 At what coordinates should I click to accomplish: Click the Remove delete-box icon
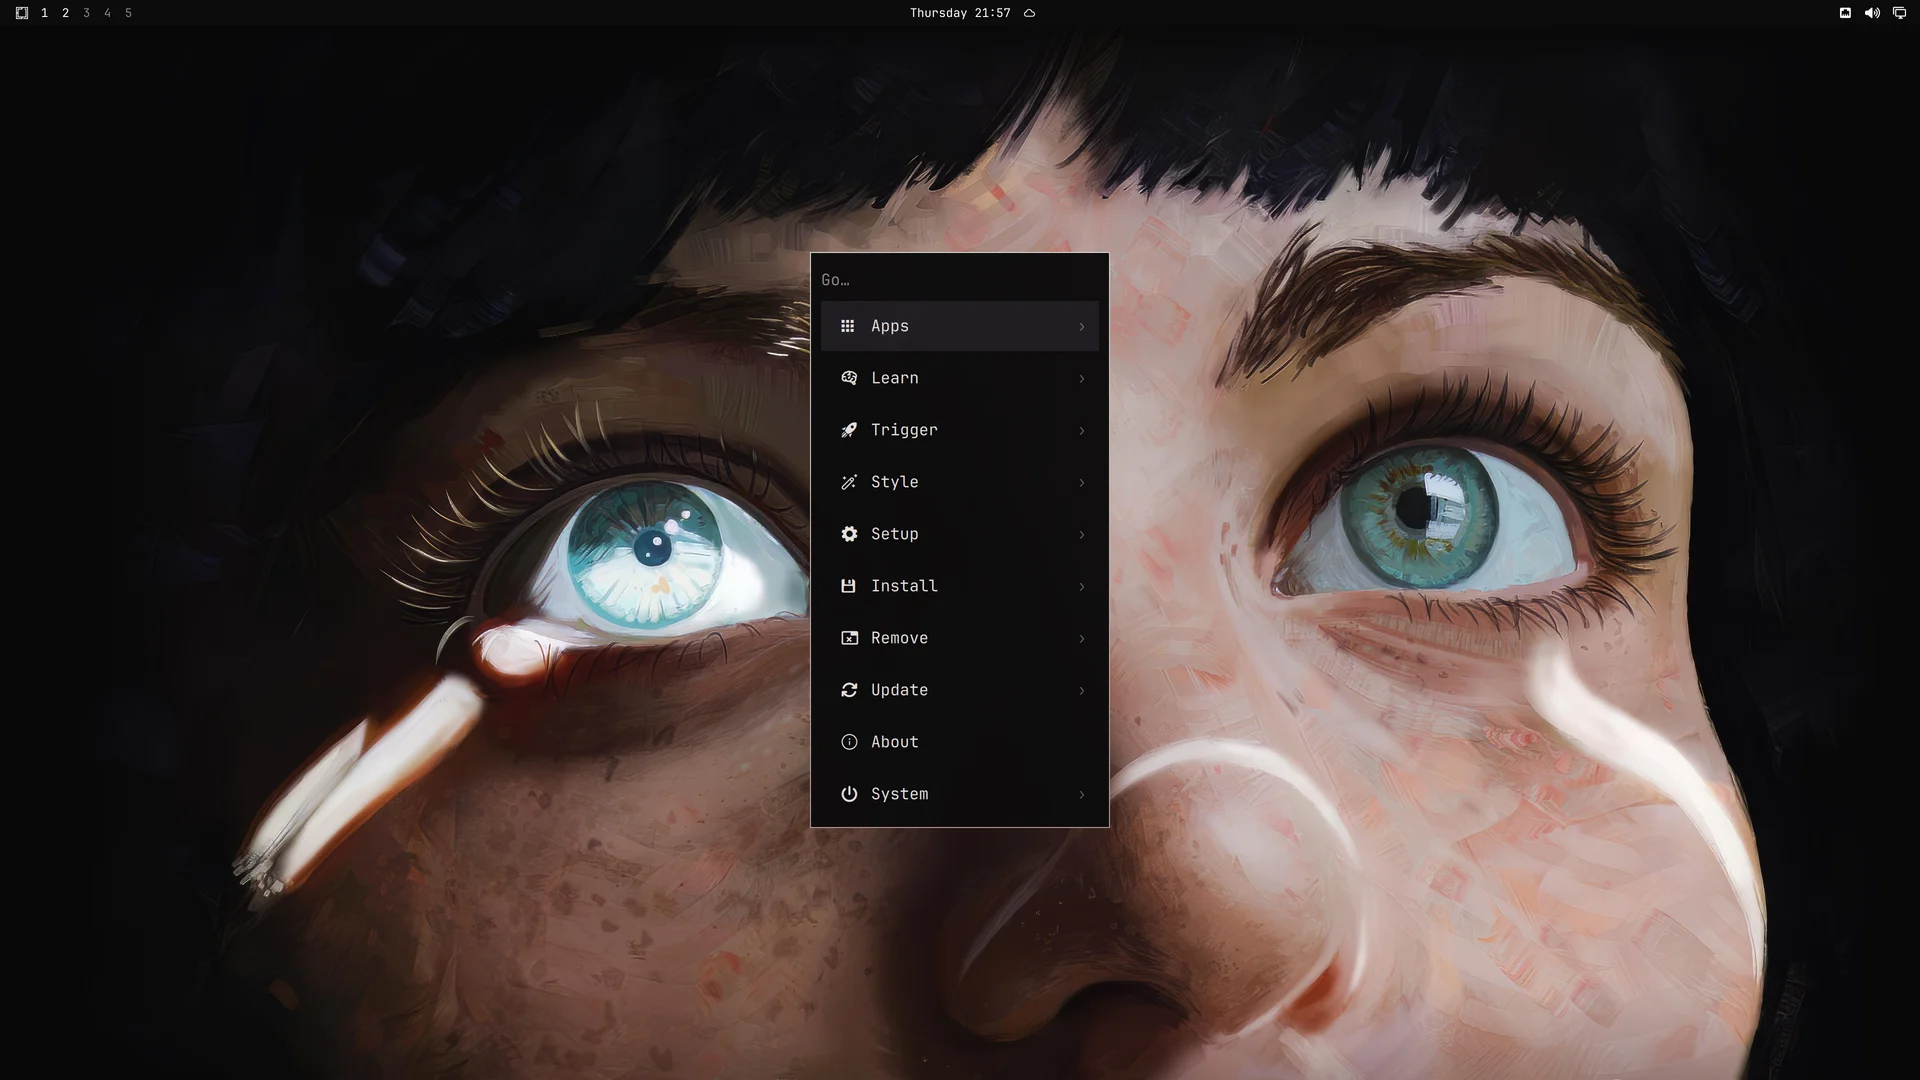pos(849,638)
